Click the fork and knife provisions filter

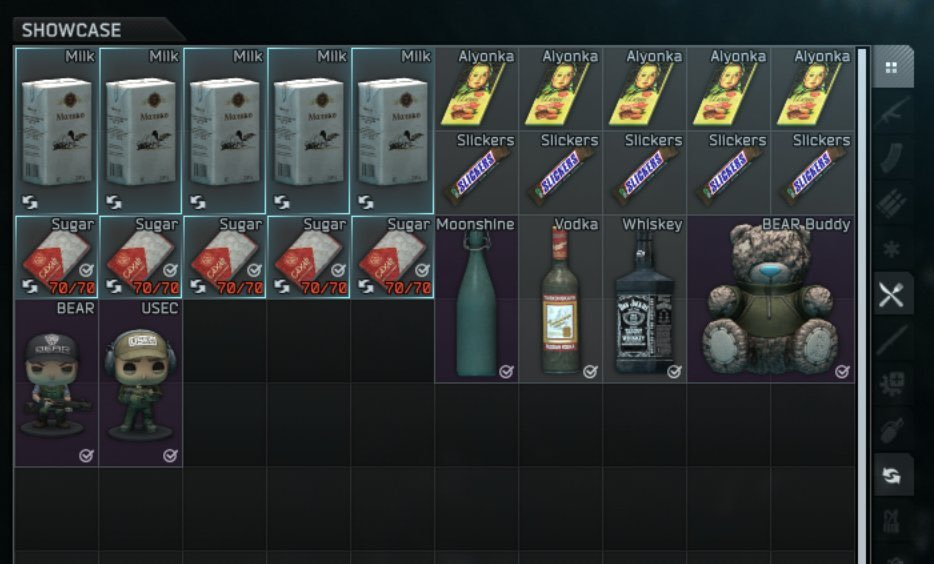[x=892, y=294]
